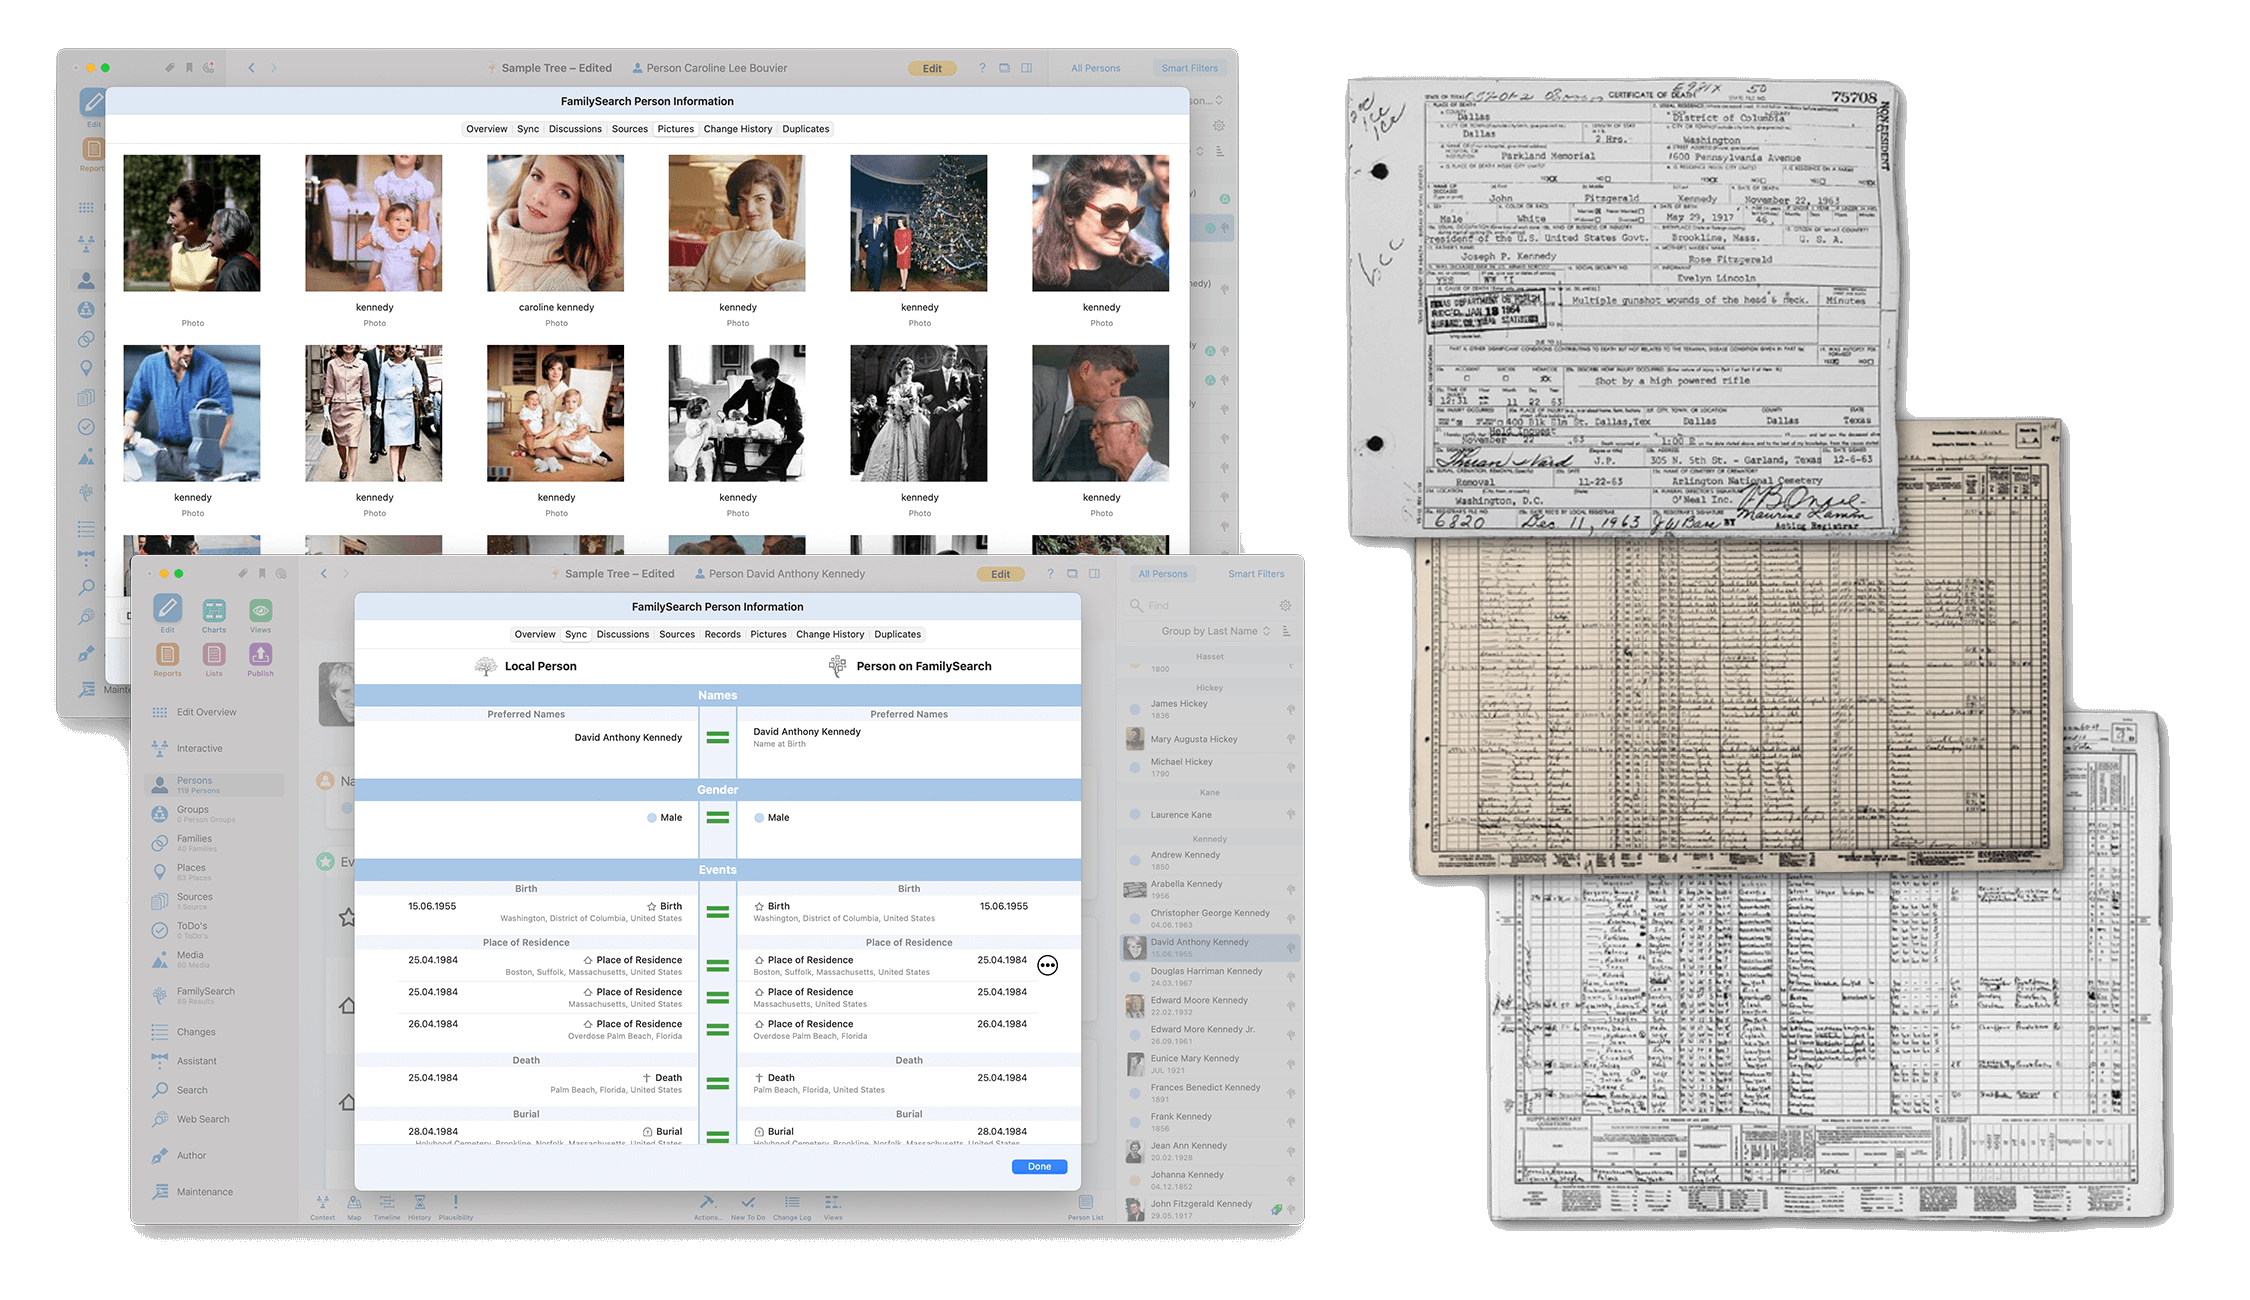Click the Plausibility exclamation icon
2250x1300 pixels.
click(455, 1202)
